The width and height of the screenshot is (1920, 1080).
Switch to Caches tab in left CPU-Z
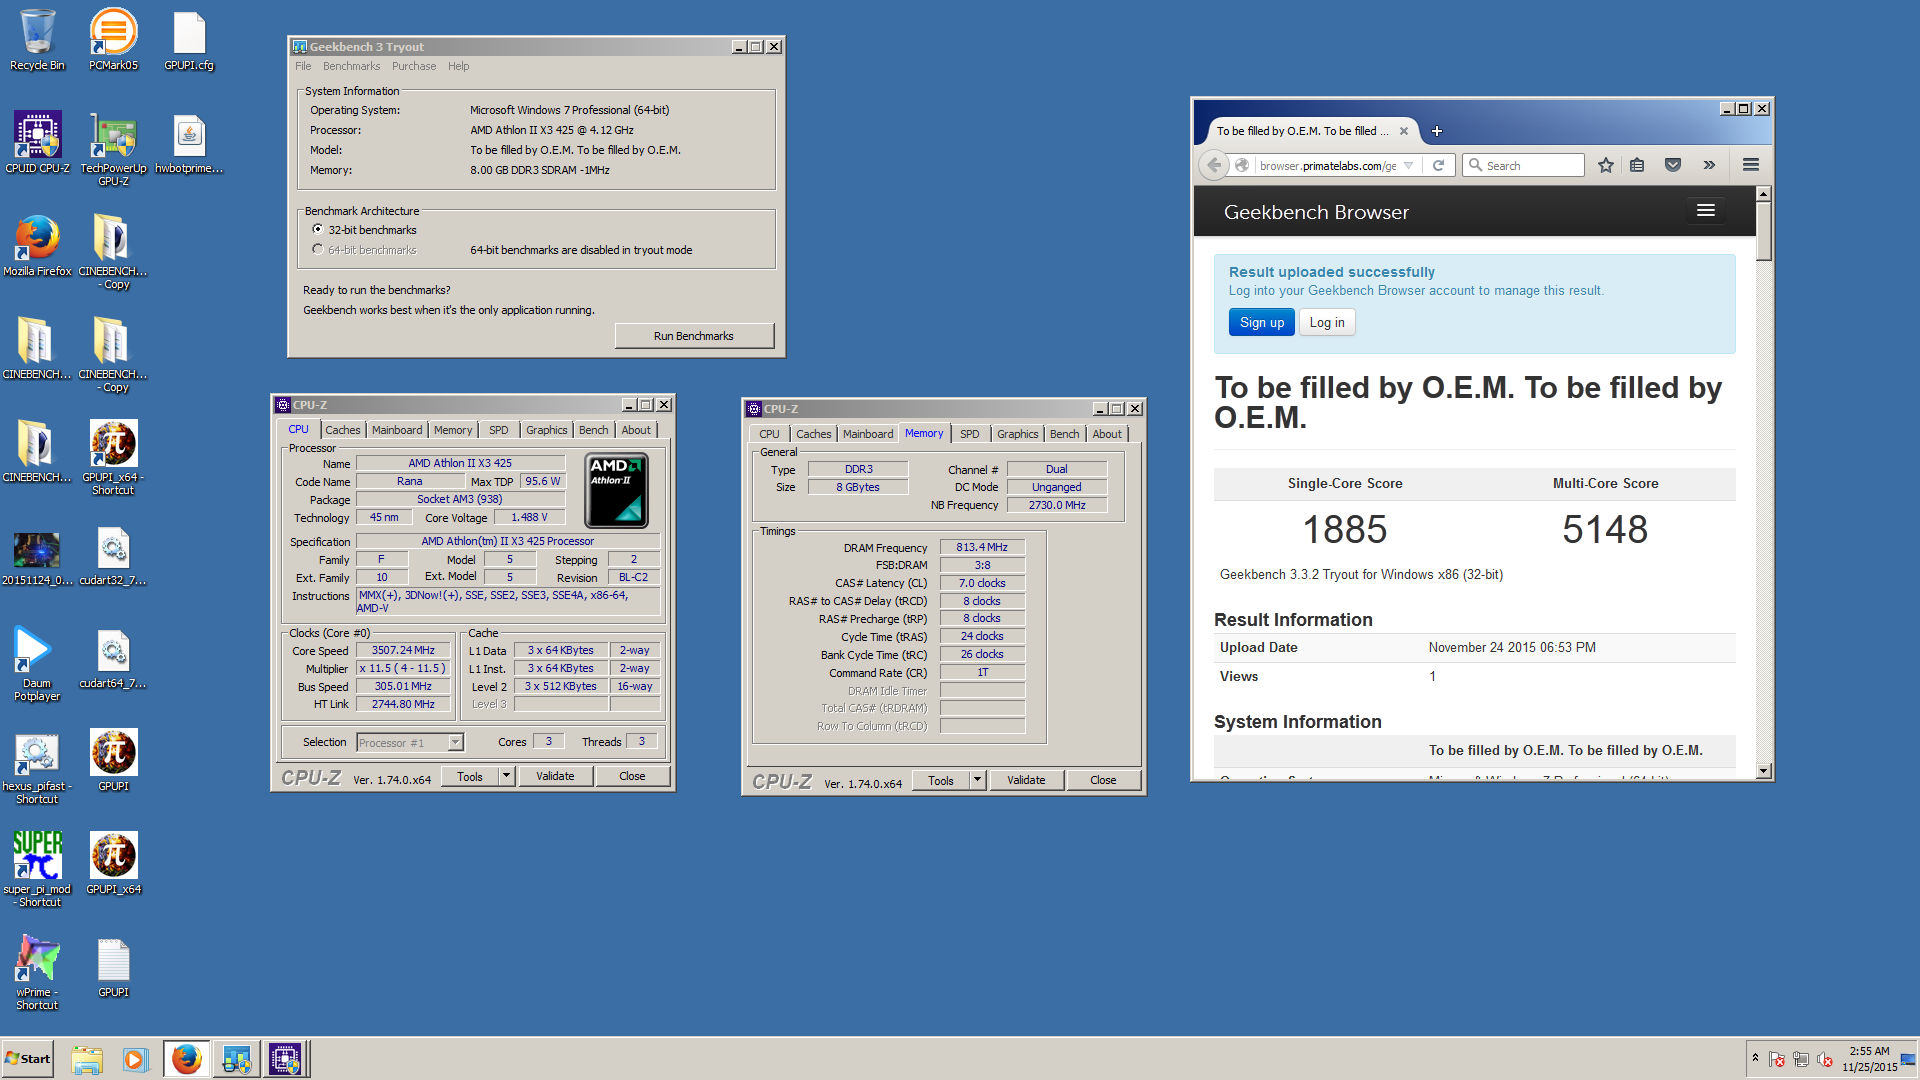click(343, 430)
